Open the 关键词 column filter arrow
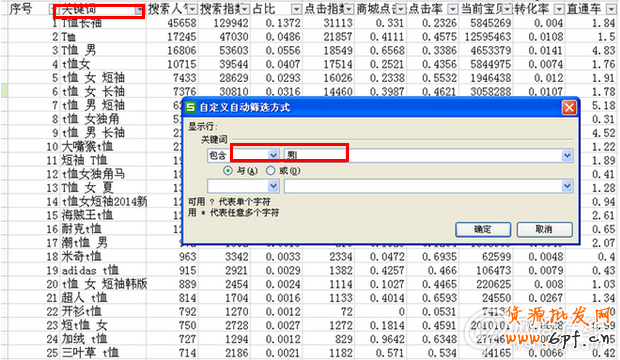 click(x=139, y=9)
